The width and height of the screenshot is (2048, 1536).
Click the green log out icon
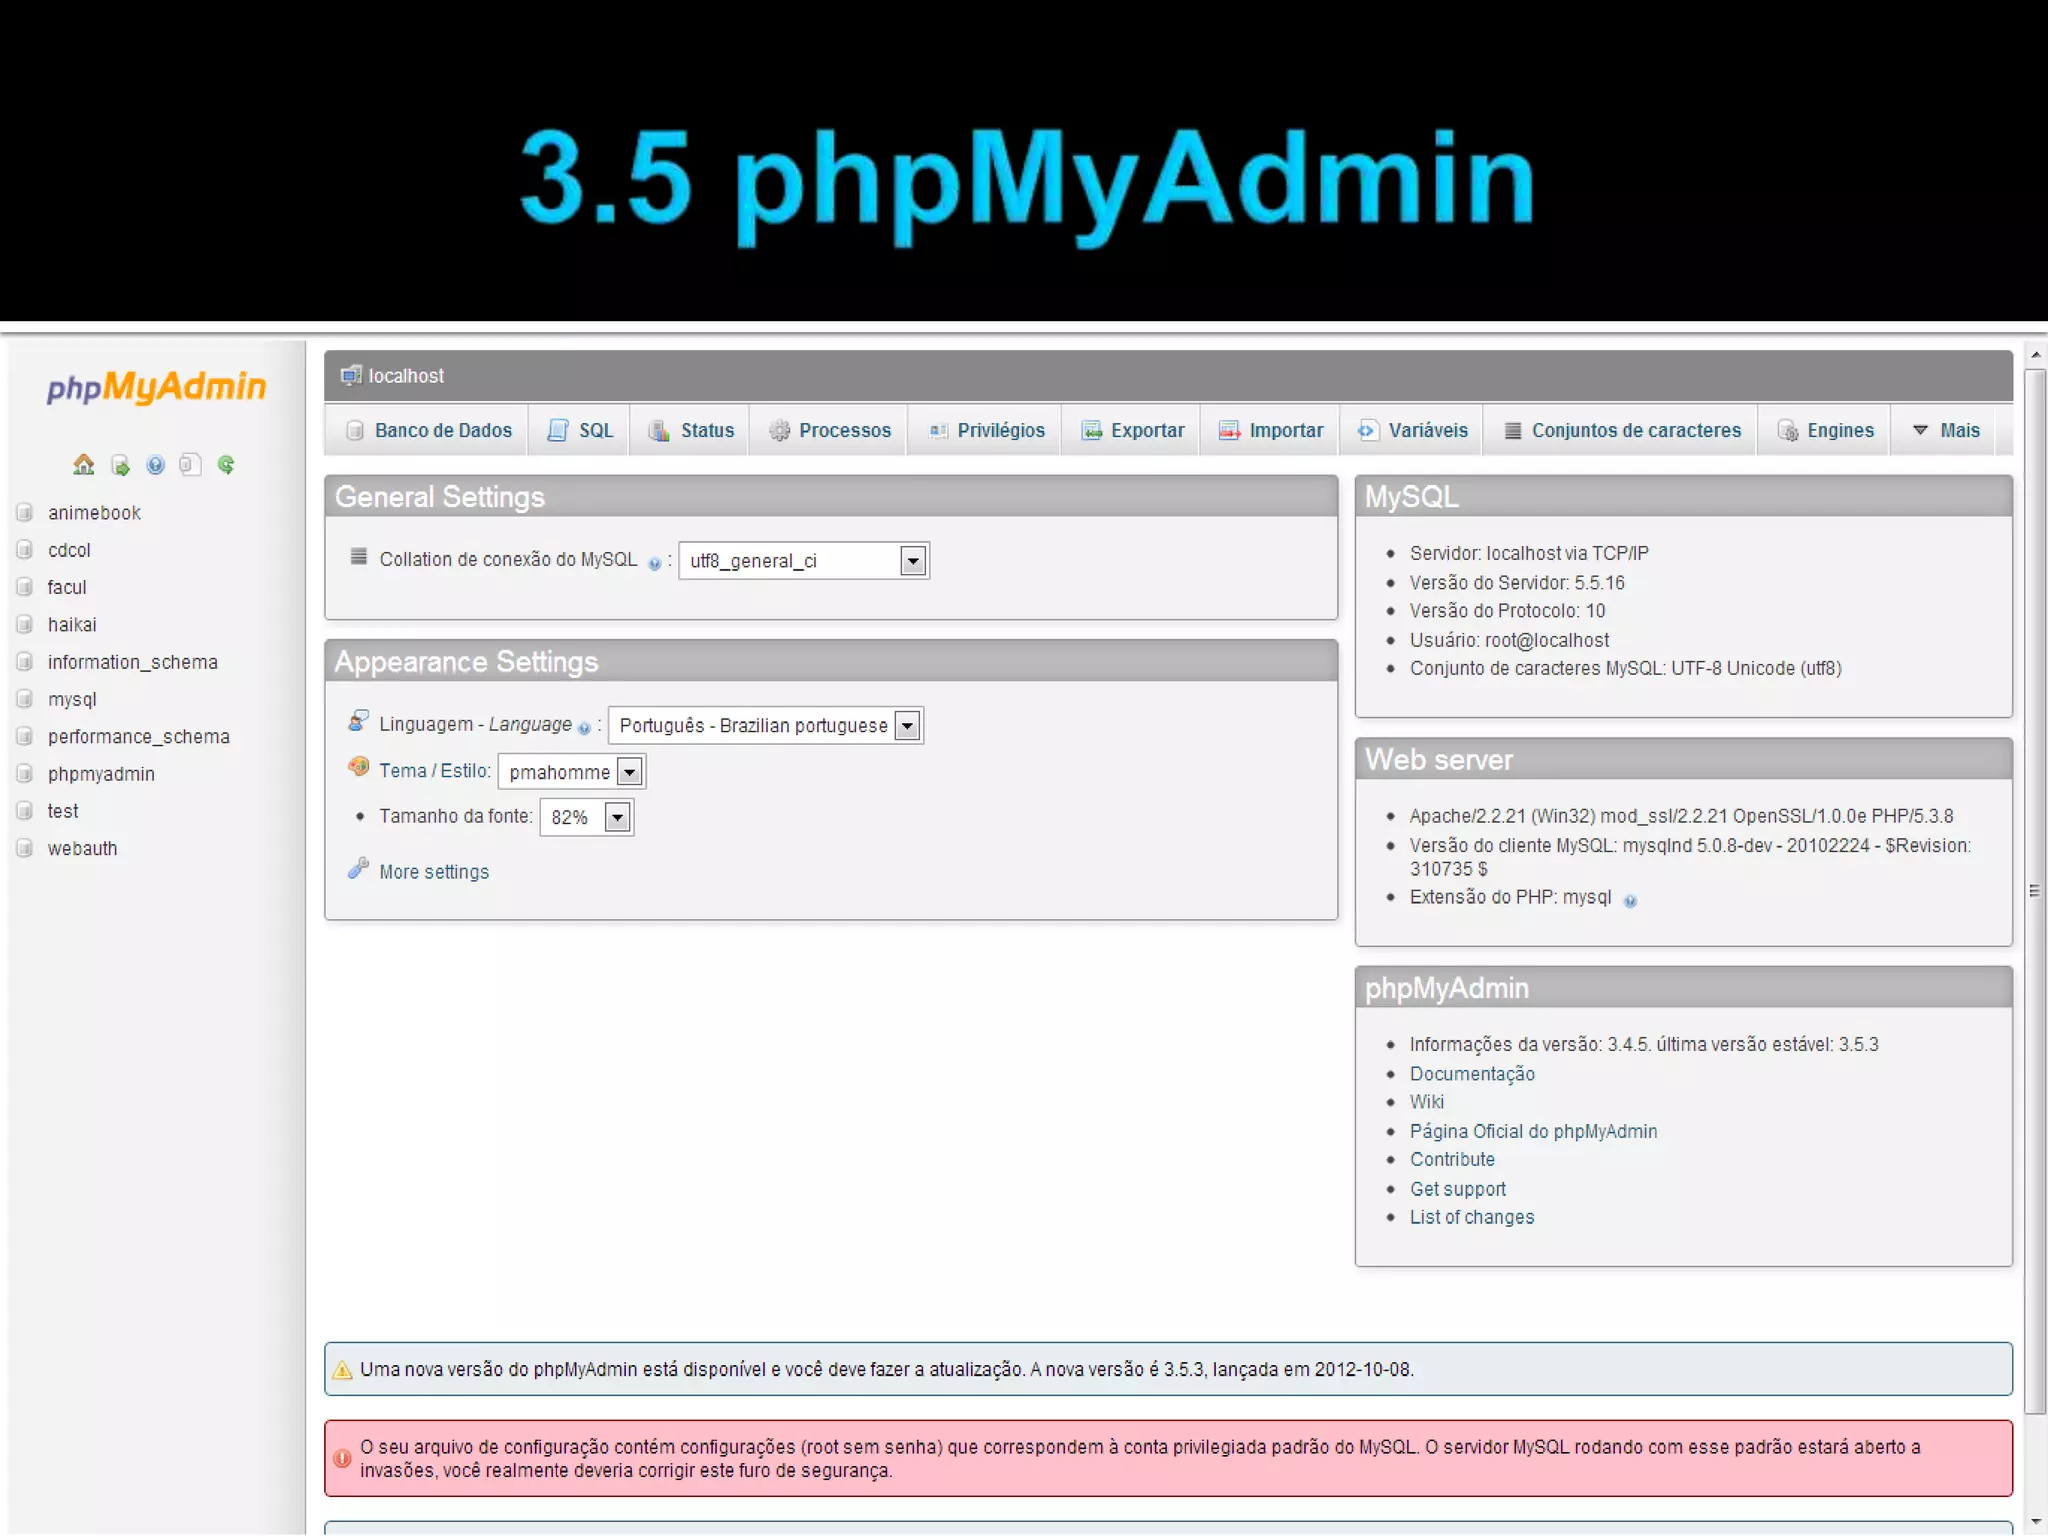(x=120, y=465)
